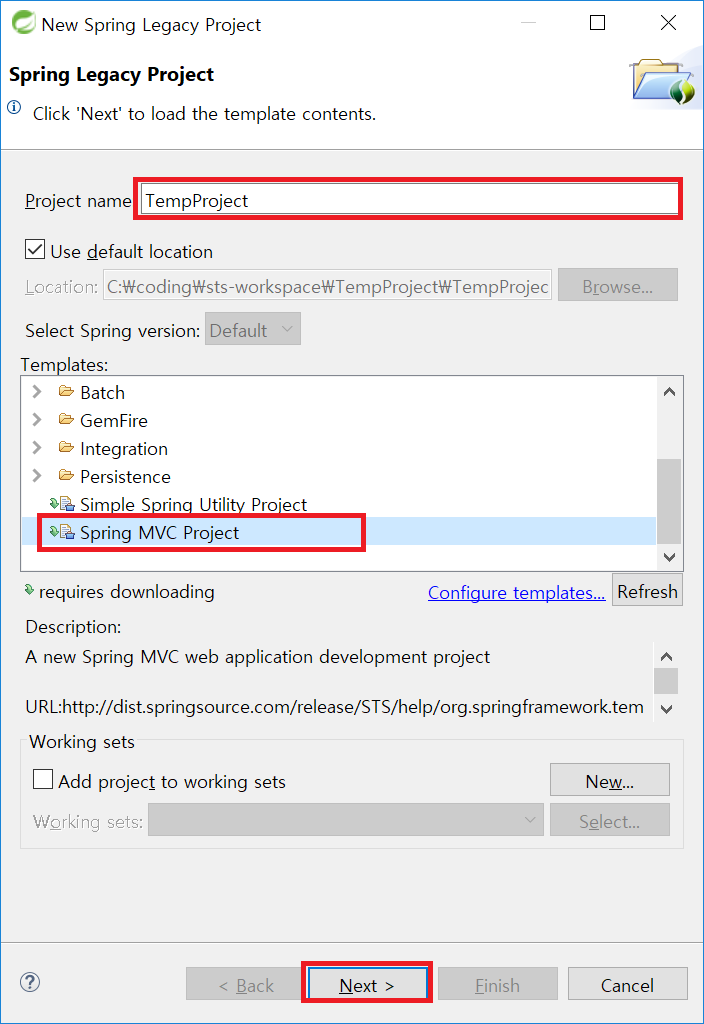This screenshot has height=1024, width=704.
Task: Expand the Batch templates folder
Action: pos(38,392)
